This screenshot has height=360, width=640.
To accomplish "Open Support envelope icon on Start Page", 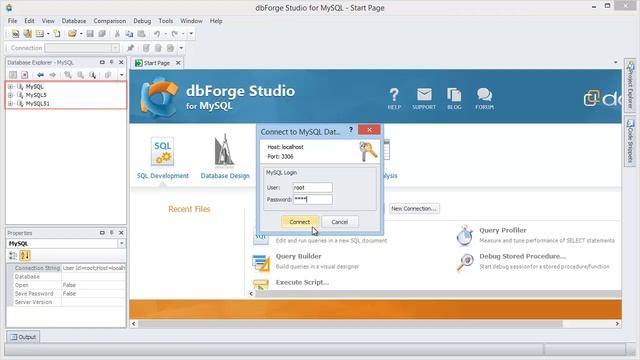I will (424, 98).
